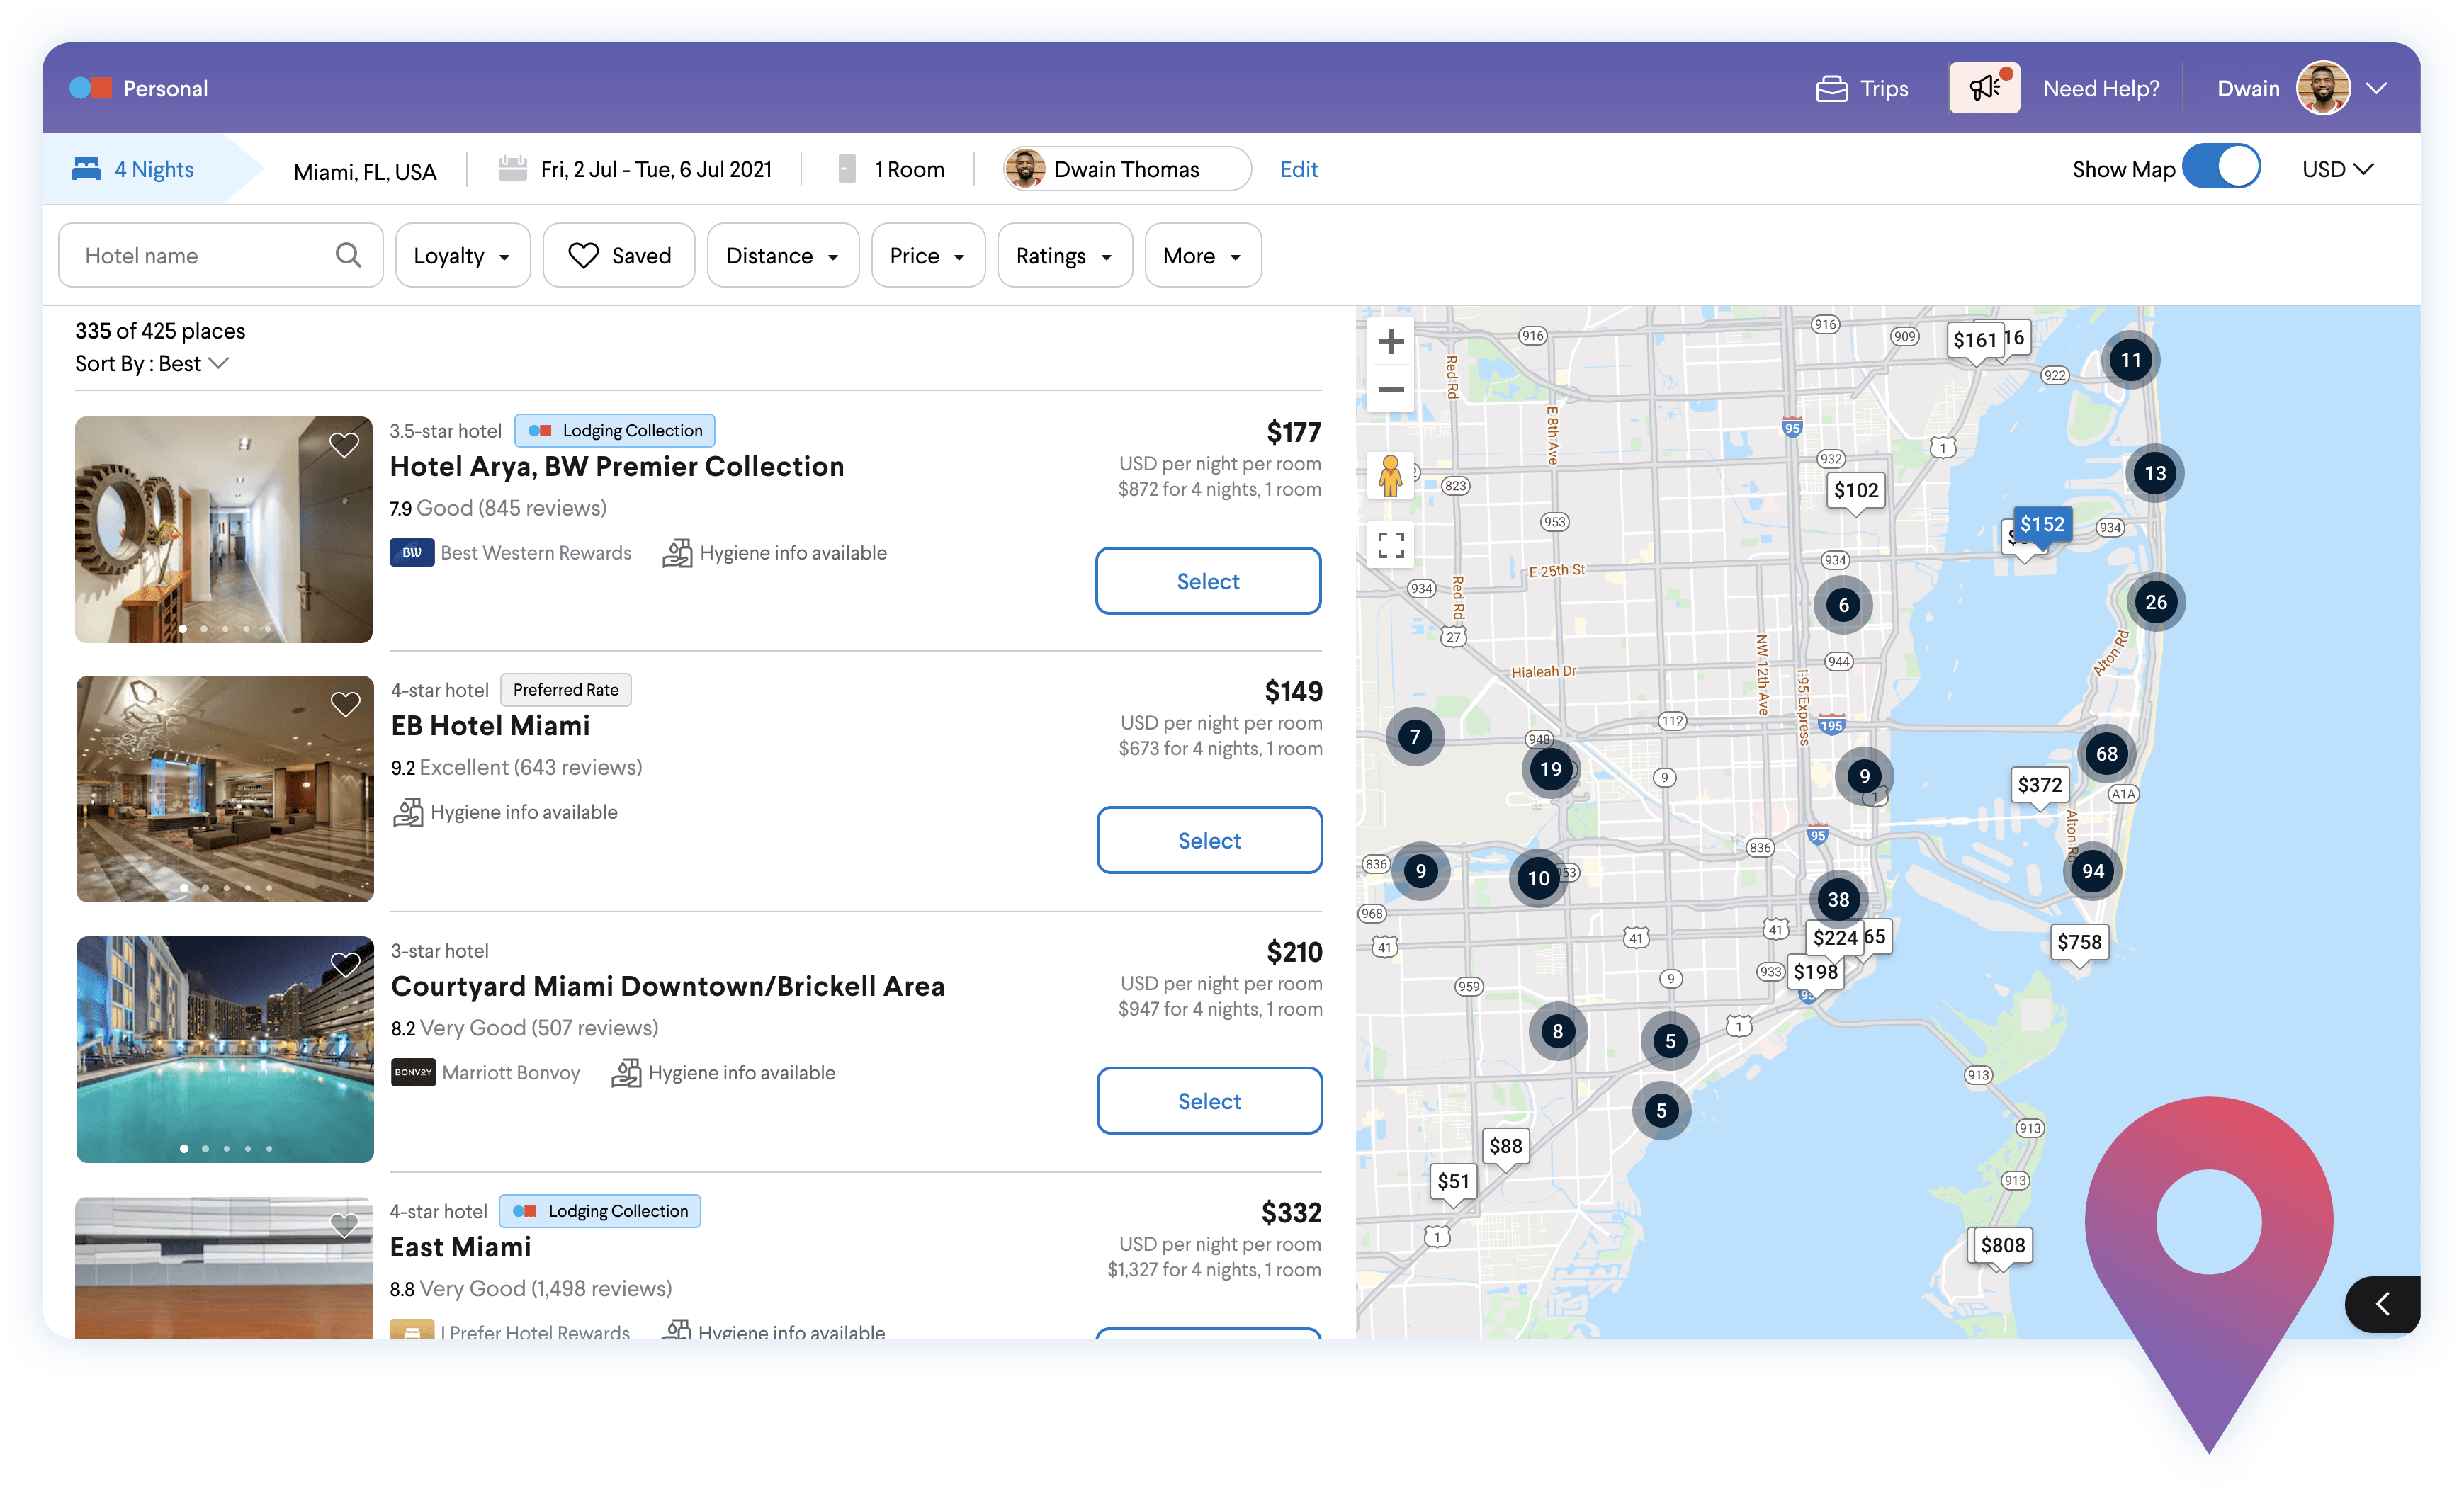Screen dimensions: 2464x1498
Task: Click the Marriott Bonvoy logo
Action: 413,1072
